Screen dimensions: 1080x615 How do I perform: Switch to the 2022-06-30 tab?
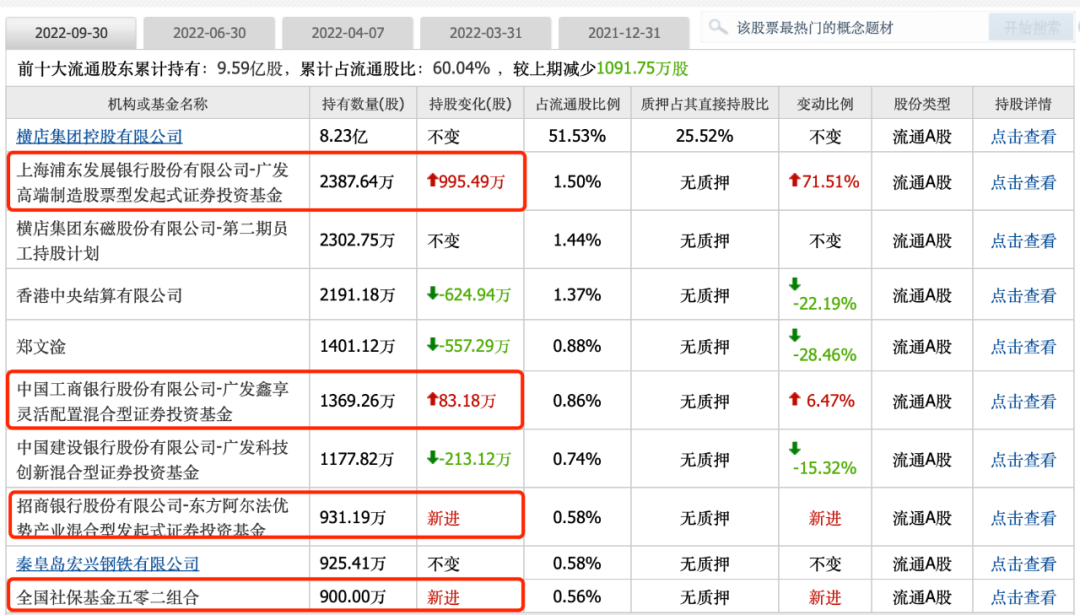pos(209,33)
